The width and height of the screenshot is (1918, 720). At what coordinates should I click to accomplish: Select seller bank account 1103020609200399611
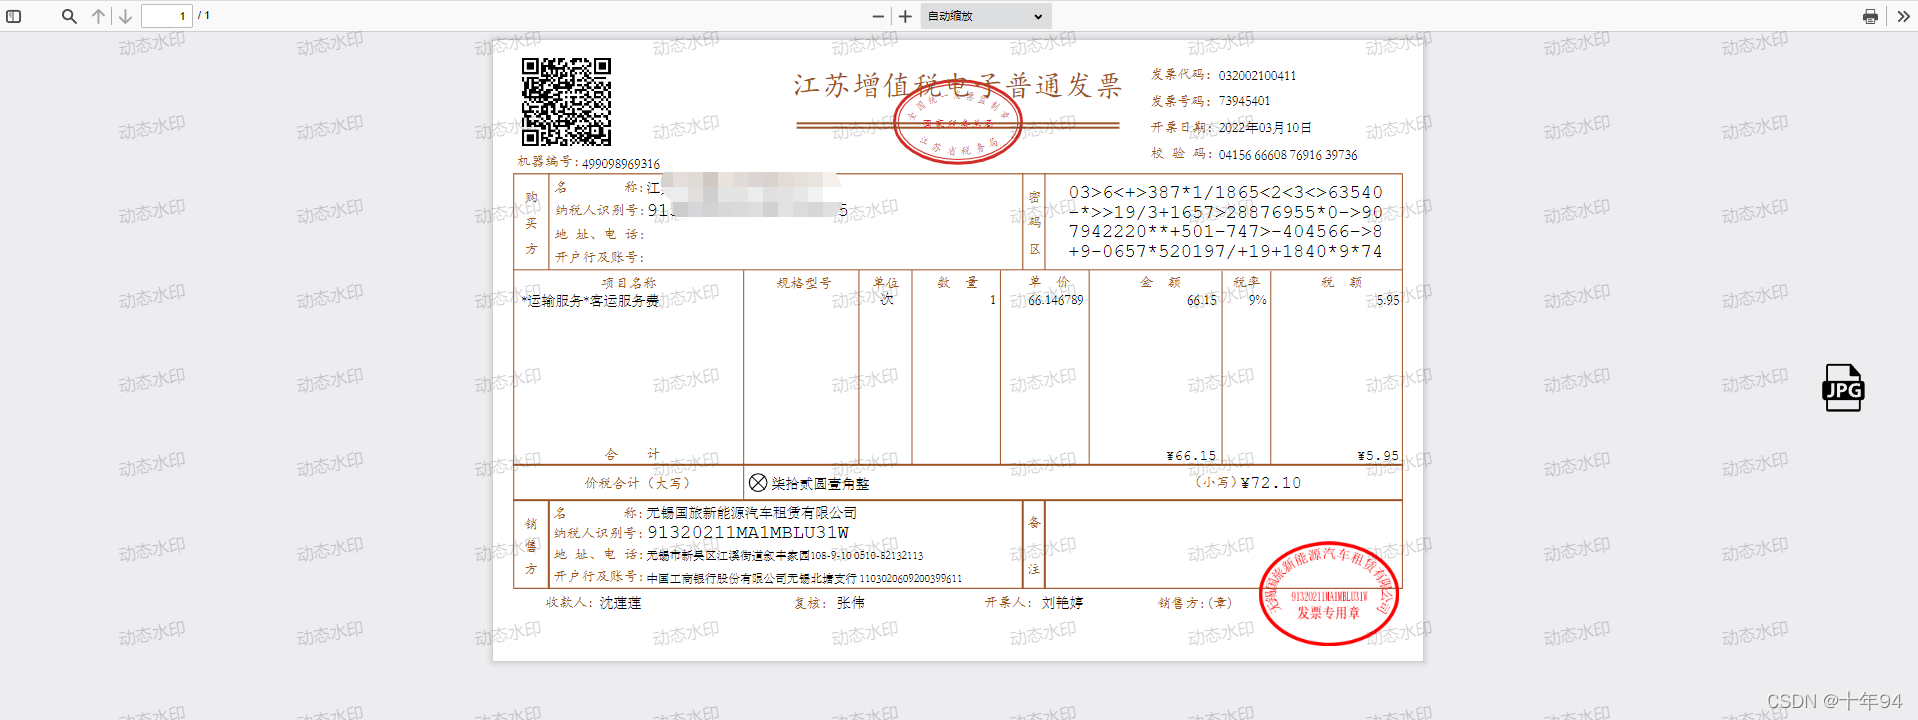[x=911, y=579]
